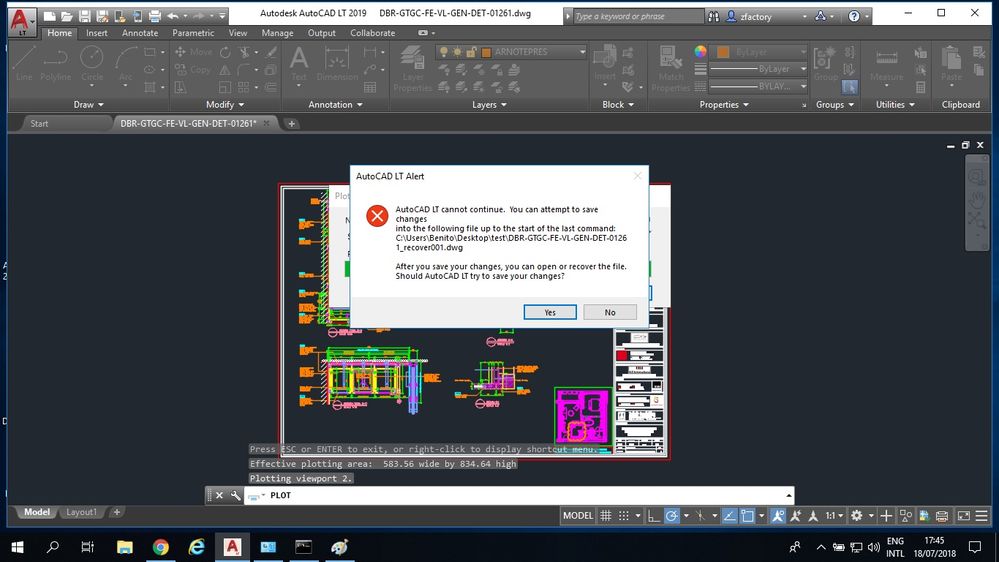Select the Arc tool
Image resolution: width=999 pixels, height=562 pixels.
[126, 64]
